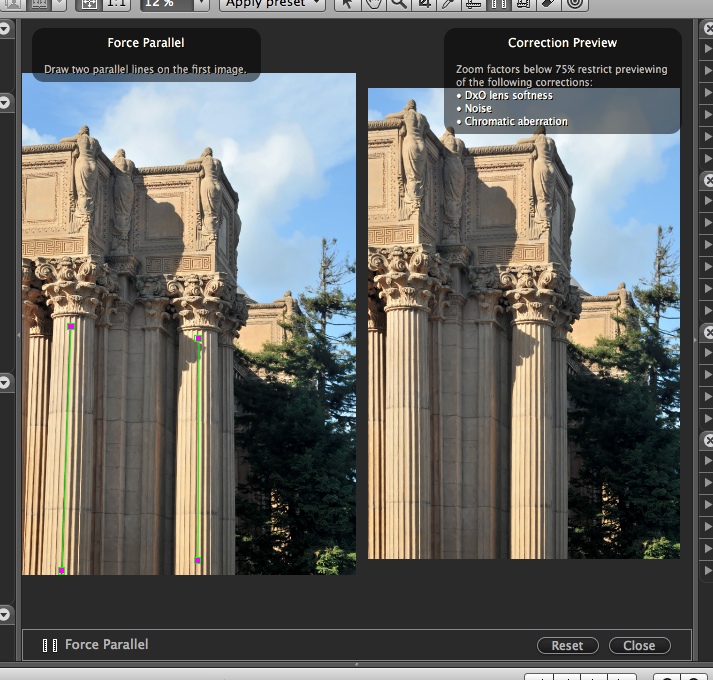This screenshot has width=713, height=680.
Task: Select the pointer arrow tool
Action: [x=346, y=3]
